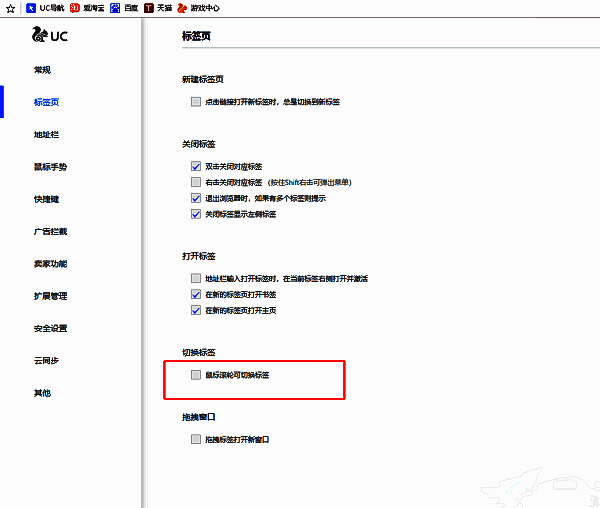This screenshot has width=600, height=508.
Task: Click the 关闭标签 section heading
Action: tap(199, 144)
